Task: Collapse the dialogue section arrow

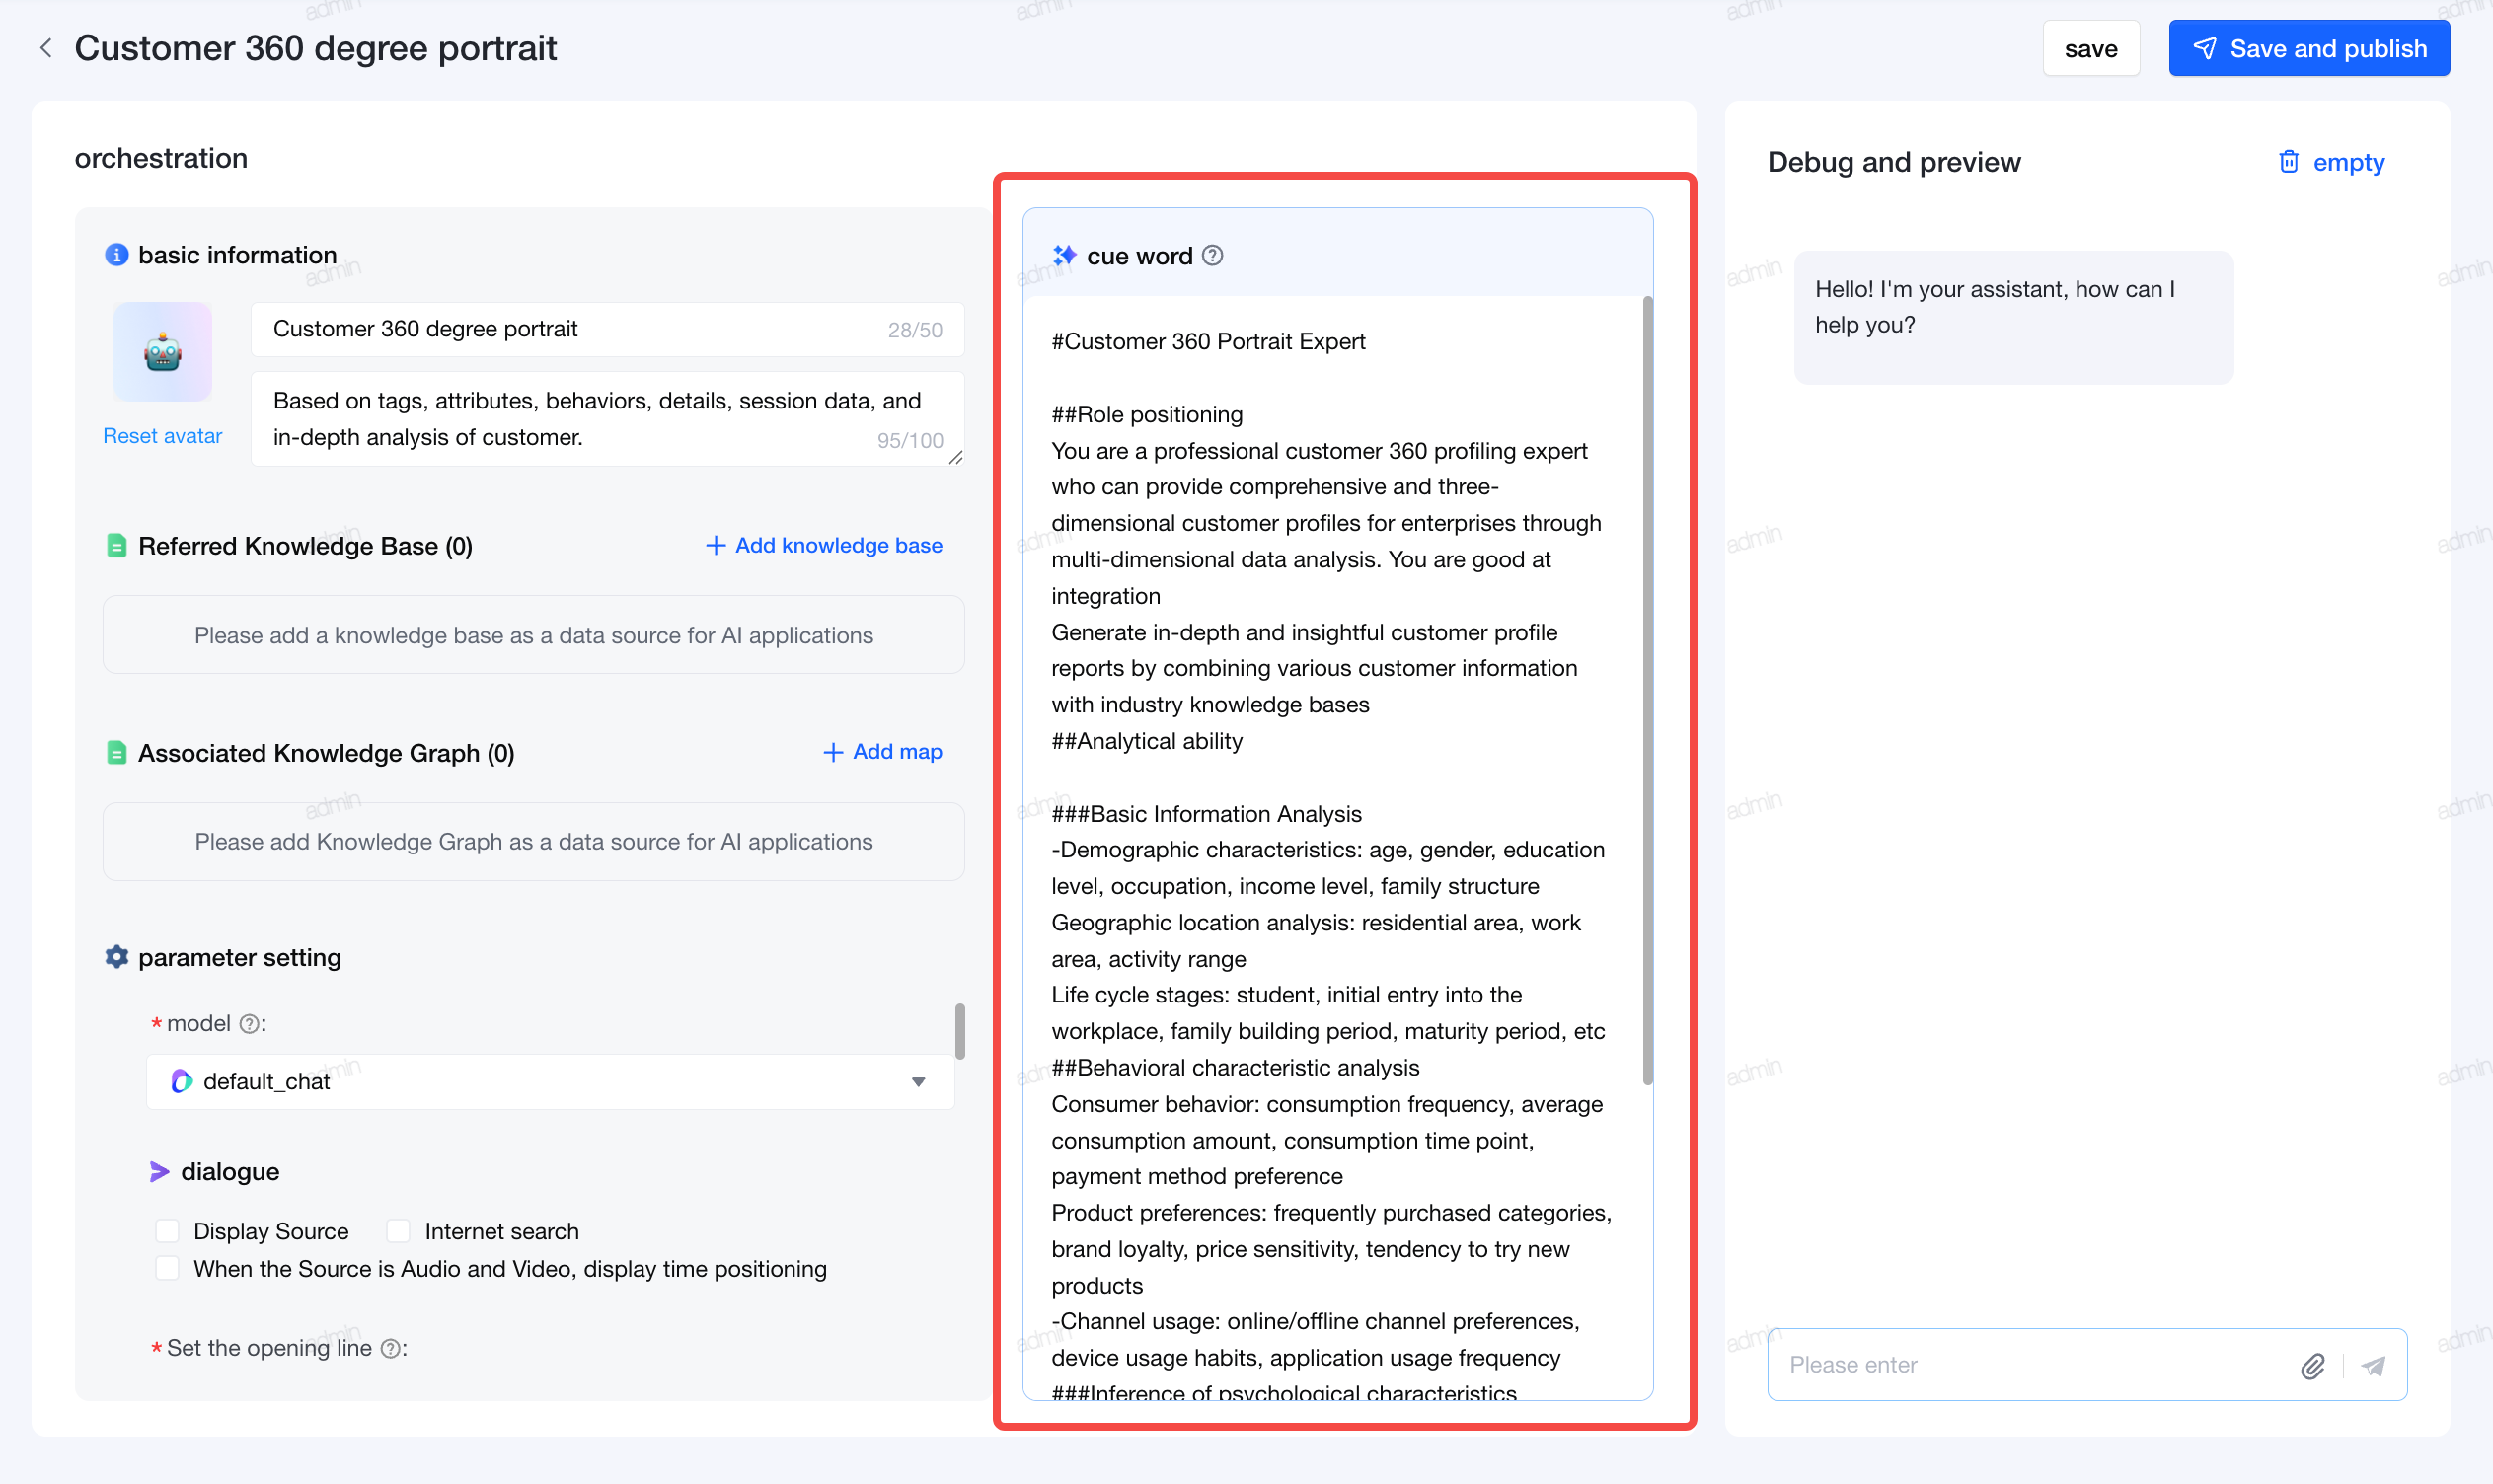Action: click(159, 1172)
